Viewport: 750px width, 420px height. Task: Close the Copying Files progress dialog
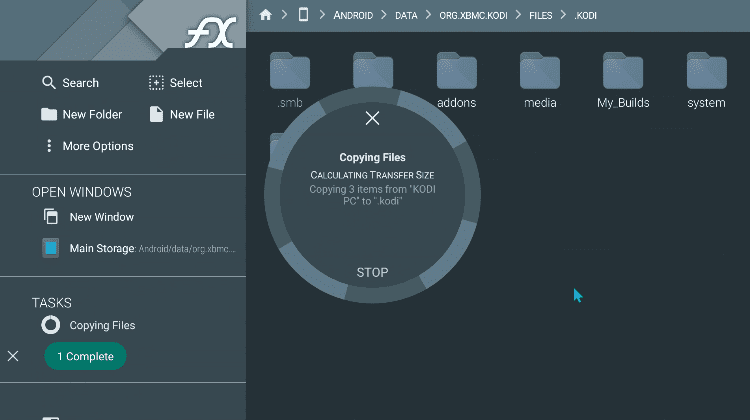tap(372, 118)
